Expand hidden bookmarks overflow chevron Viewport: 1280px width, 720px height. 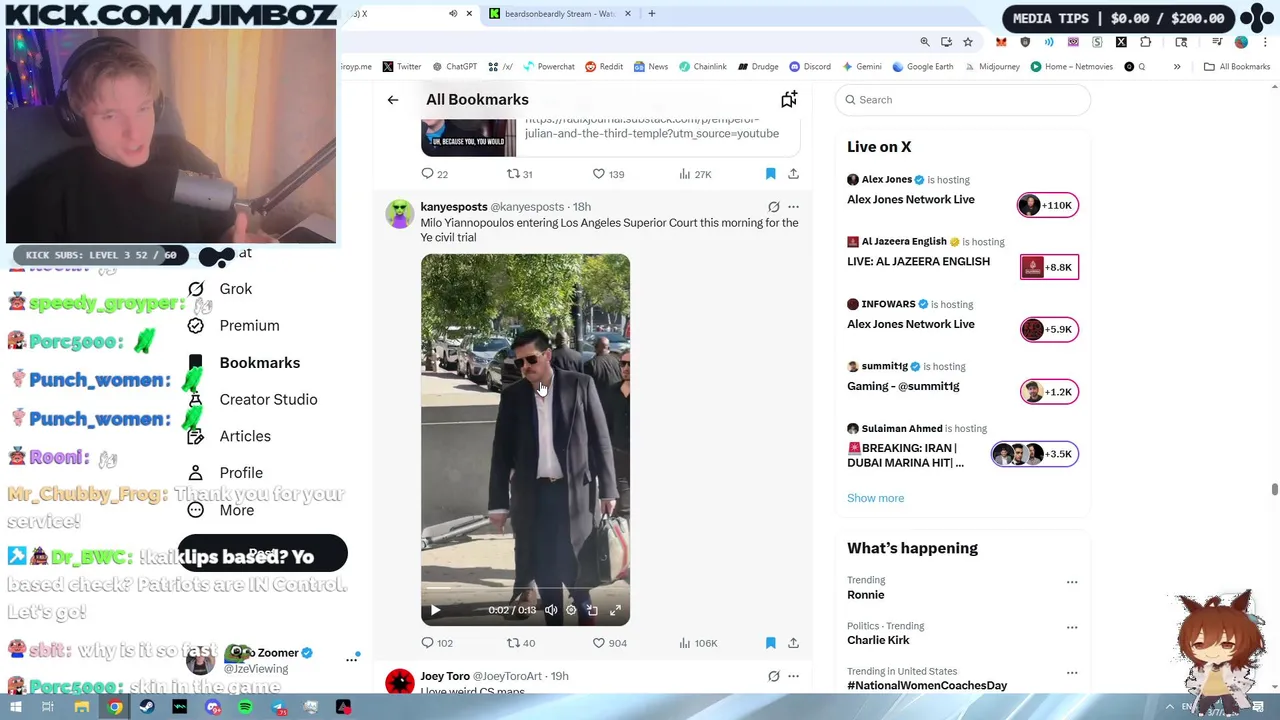[x=1177, y=67]
